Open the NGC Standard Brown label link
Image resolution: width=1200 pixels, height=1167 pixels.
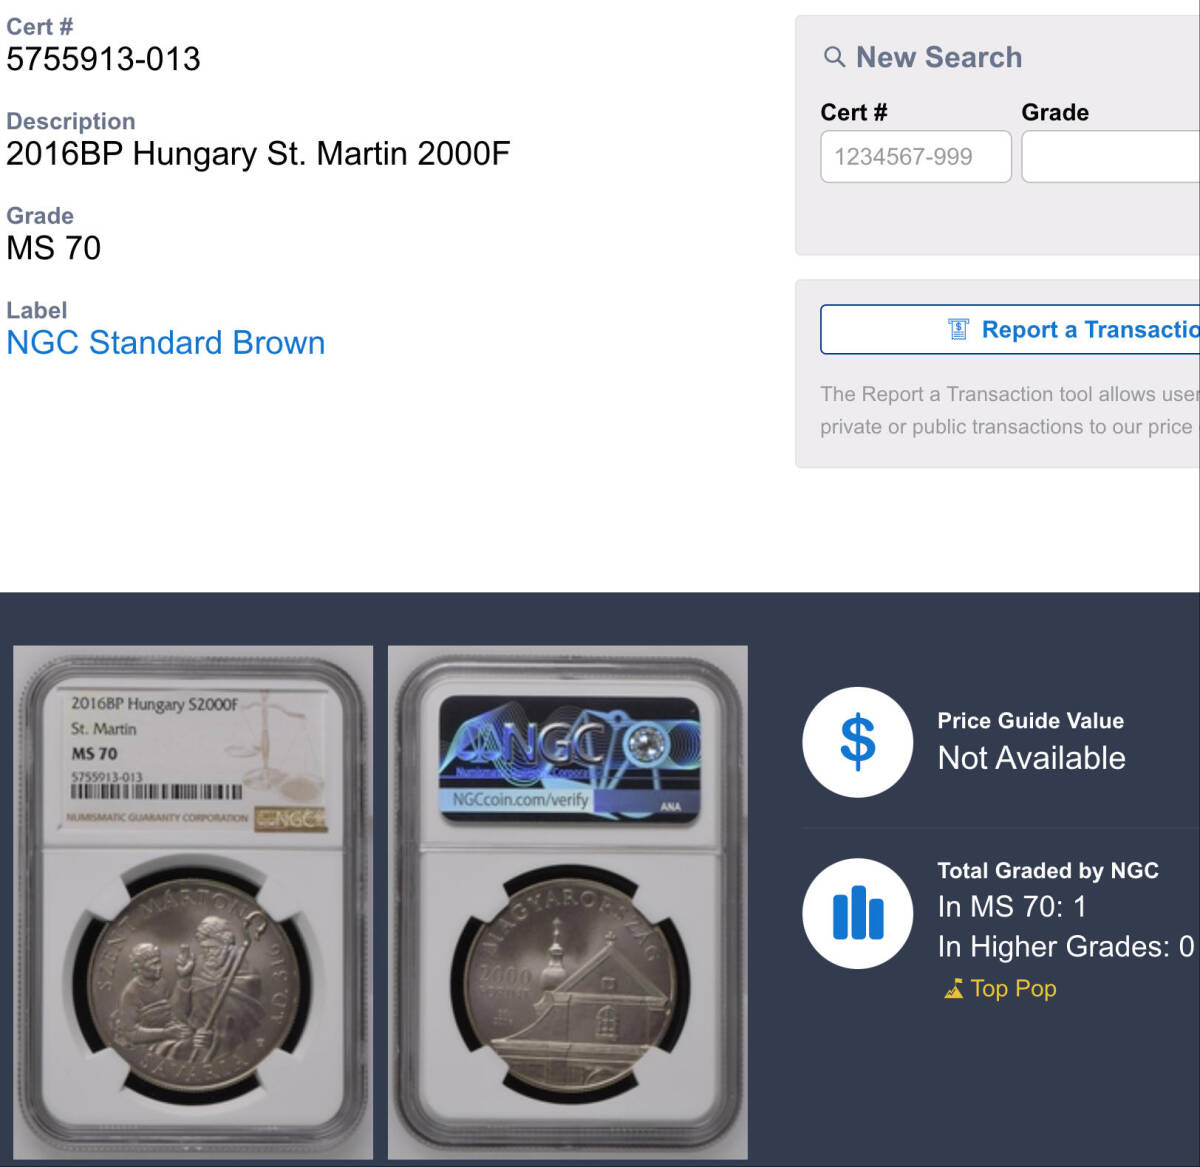pyautogui.click(x=166, y=343)
